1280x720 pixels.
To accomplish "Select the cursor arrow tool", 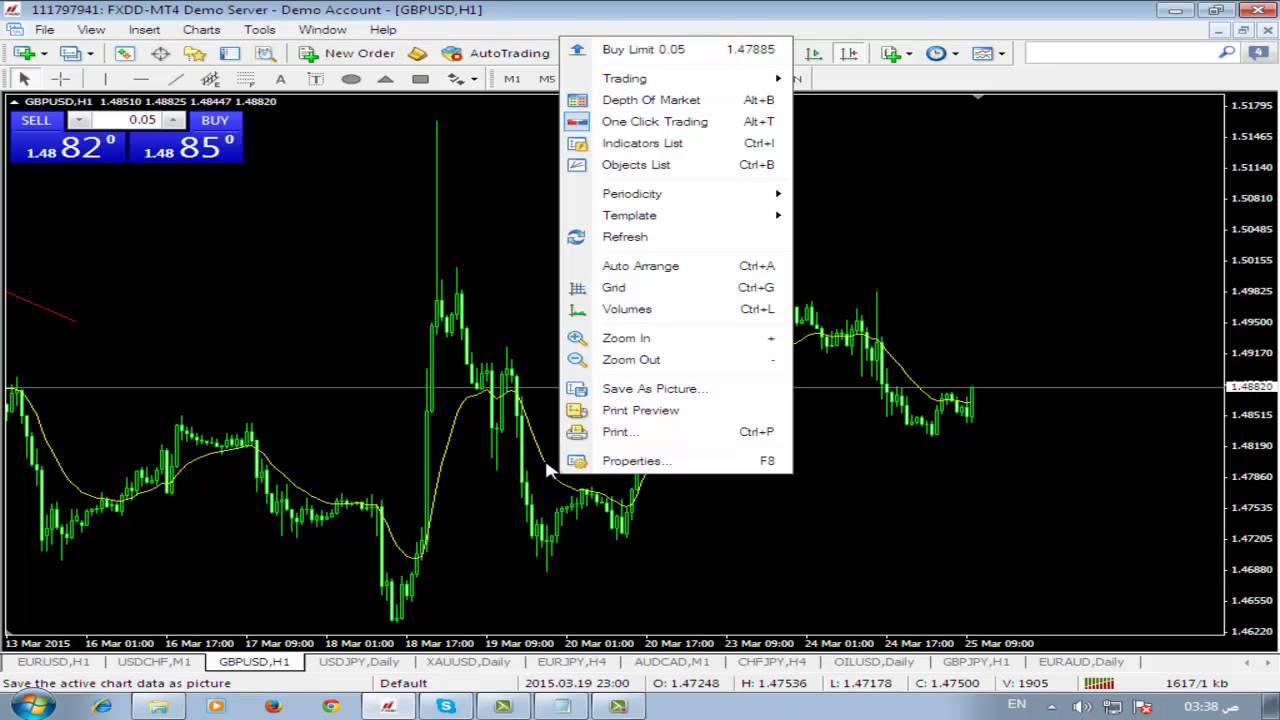I will coord(24,79).
